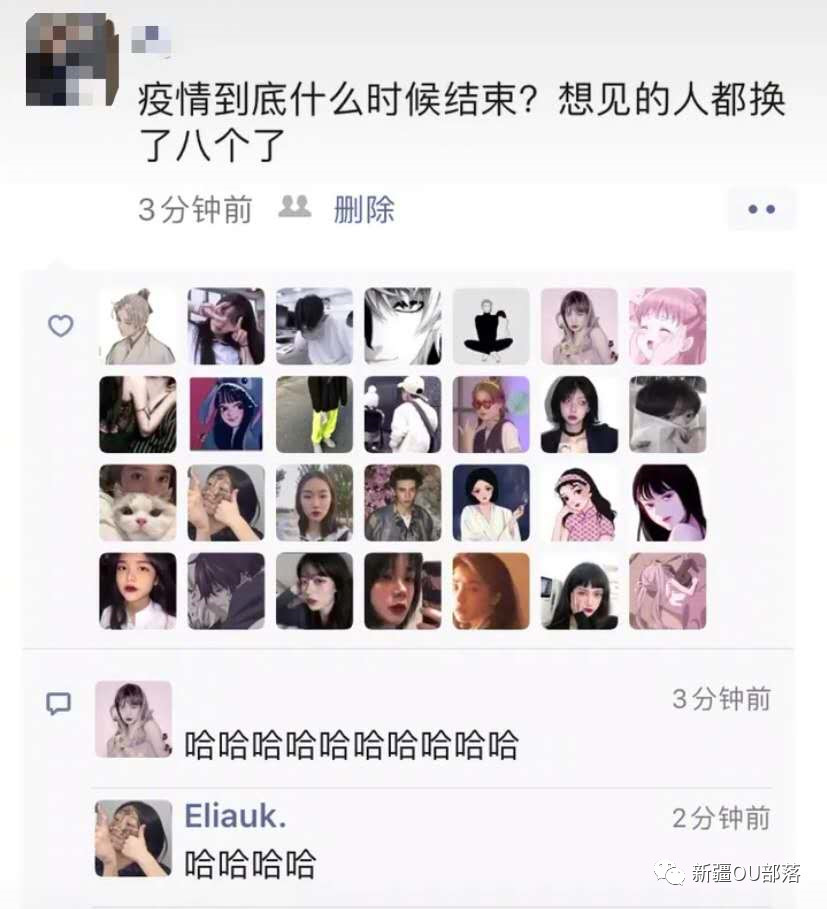Open Eliauk. username profile link
This screenshot has height=909, width=827.
pos(235,816)
